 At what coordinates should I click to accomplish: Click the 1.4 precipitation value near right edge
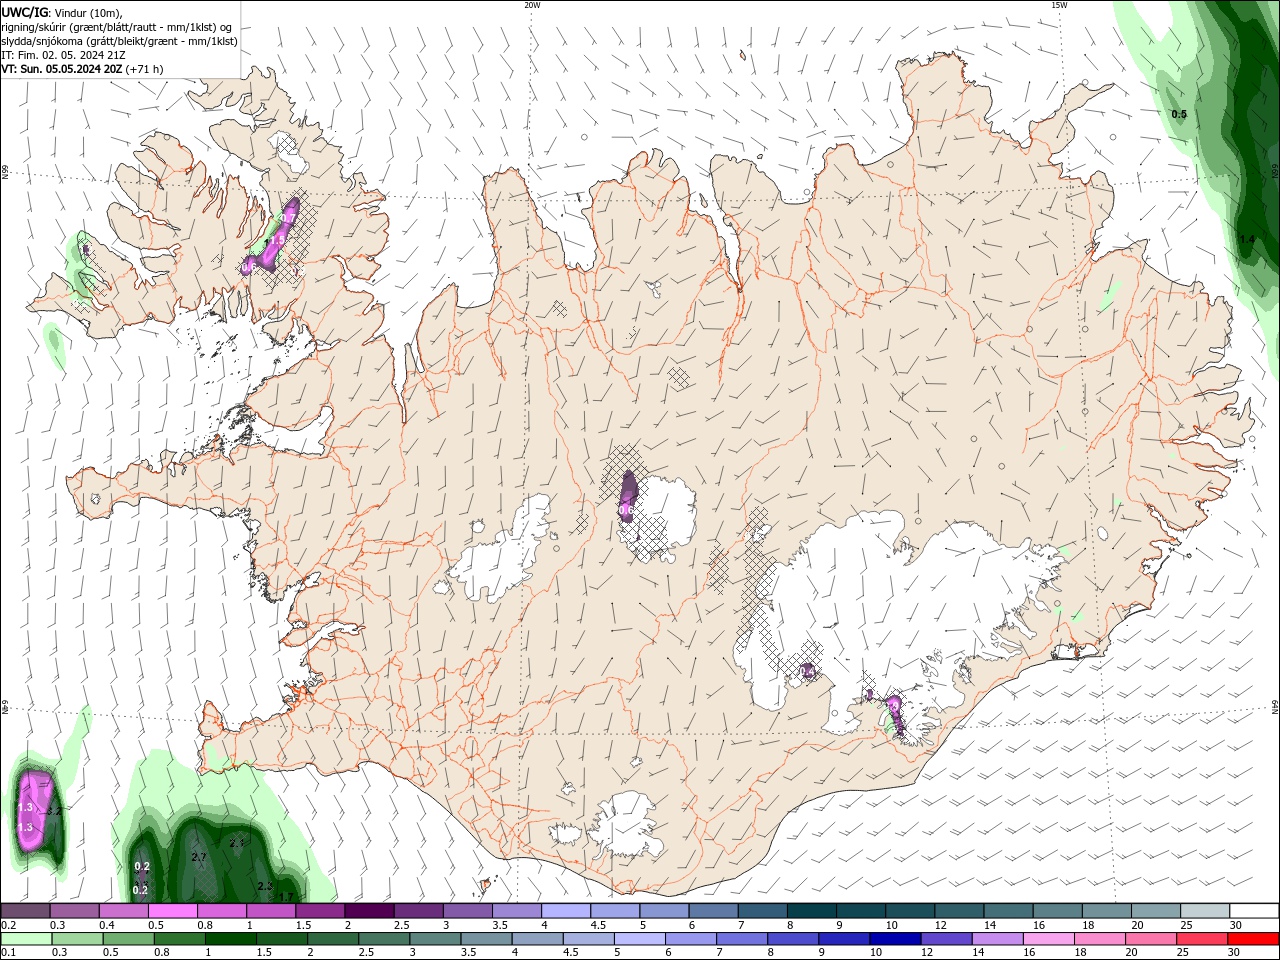pyautogui.click(x=1246, y=239)
